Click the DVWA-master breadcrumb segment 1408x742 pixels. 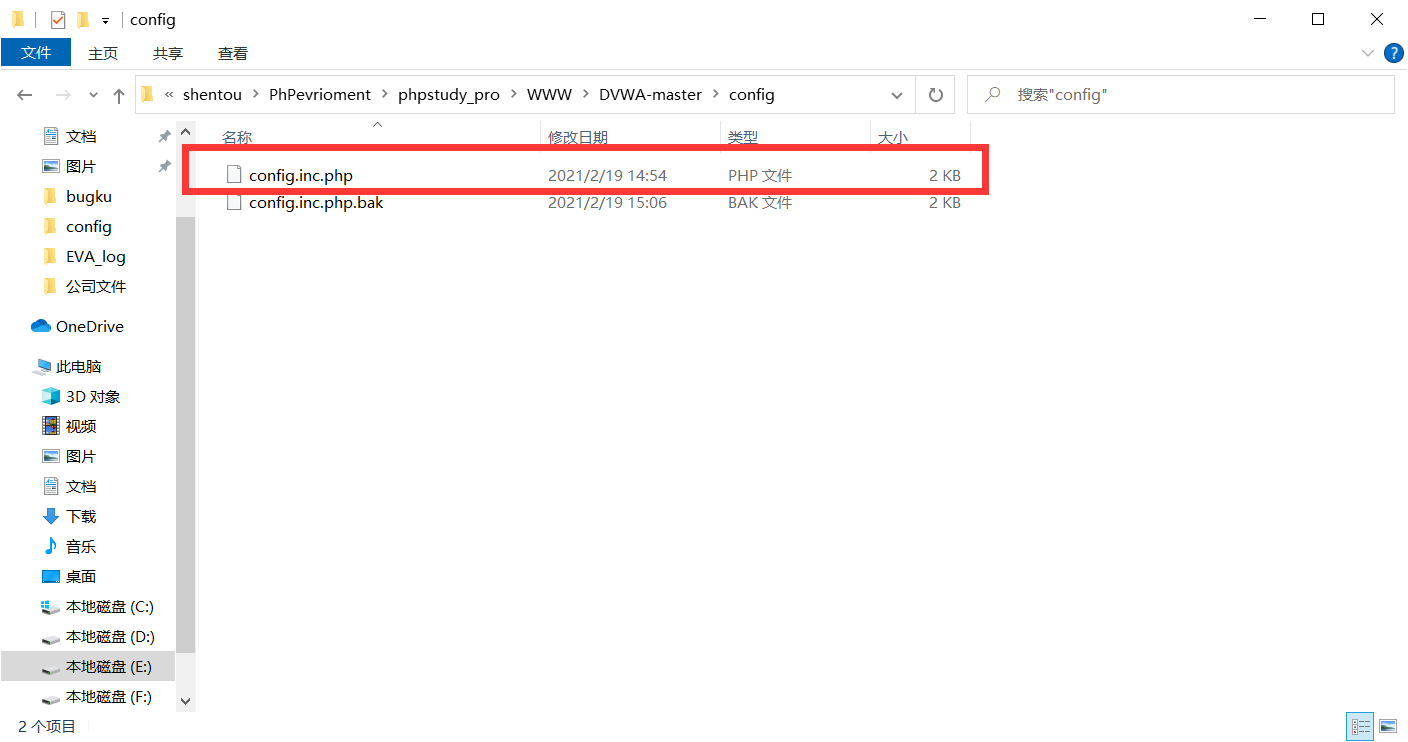tap(651, 95)
